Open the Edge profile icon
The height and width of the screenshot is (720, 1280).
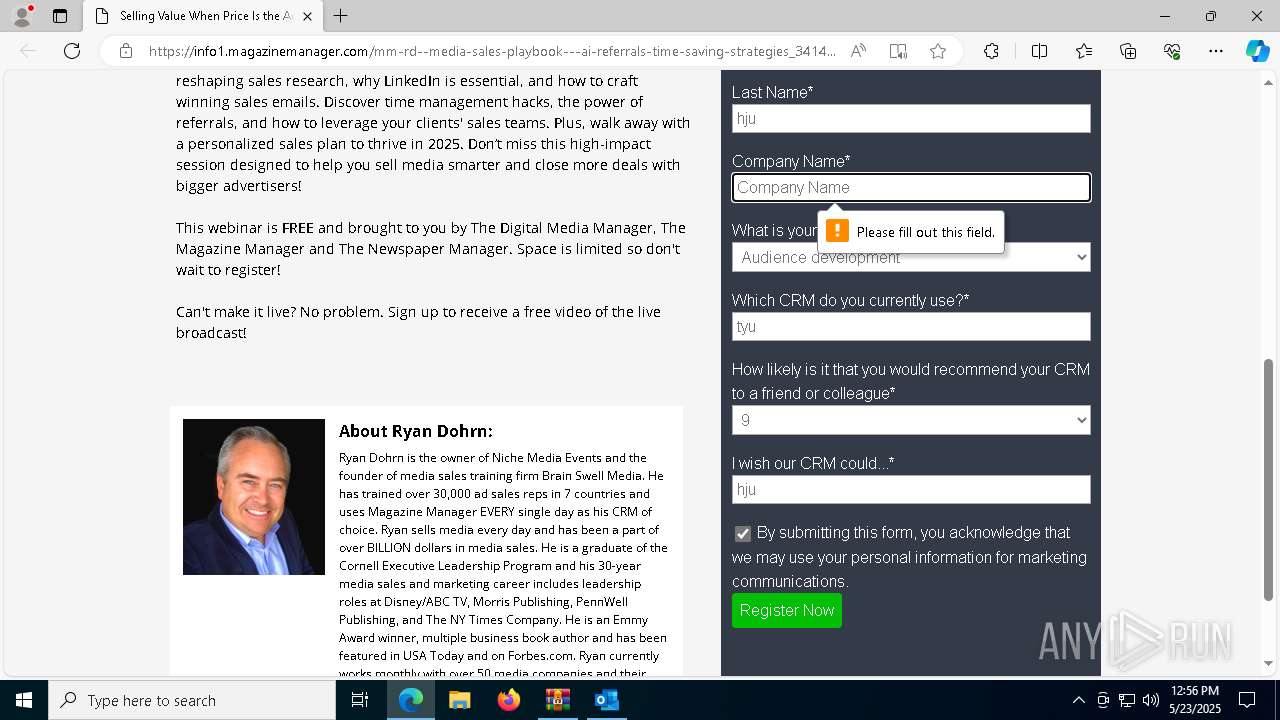pyautogui.click(x=22, y=16)
